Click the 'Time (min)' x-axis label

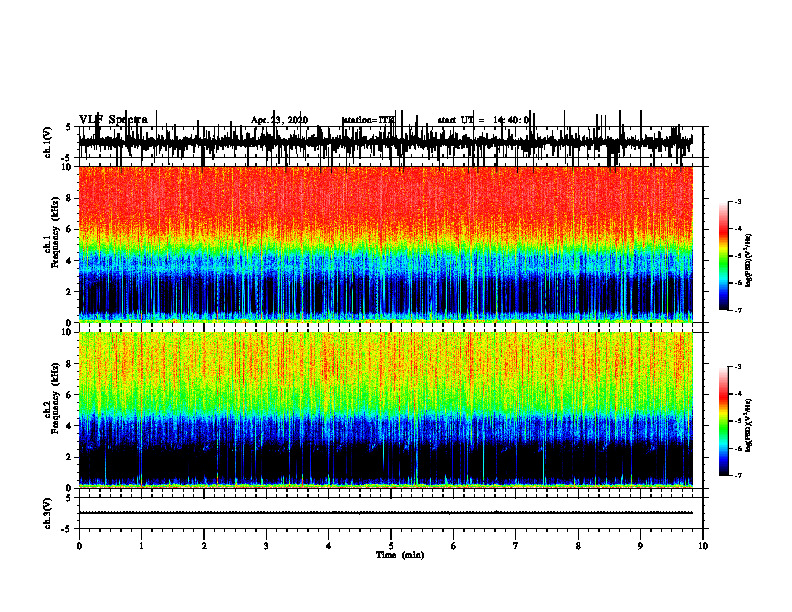(x=400, y=555)
